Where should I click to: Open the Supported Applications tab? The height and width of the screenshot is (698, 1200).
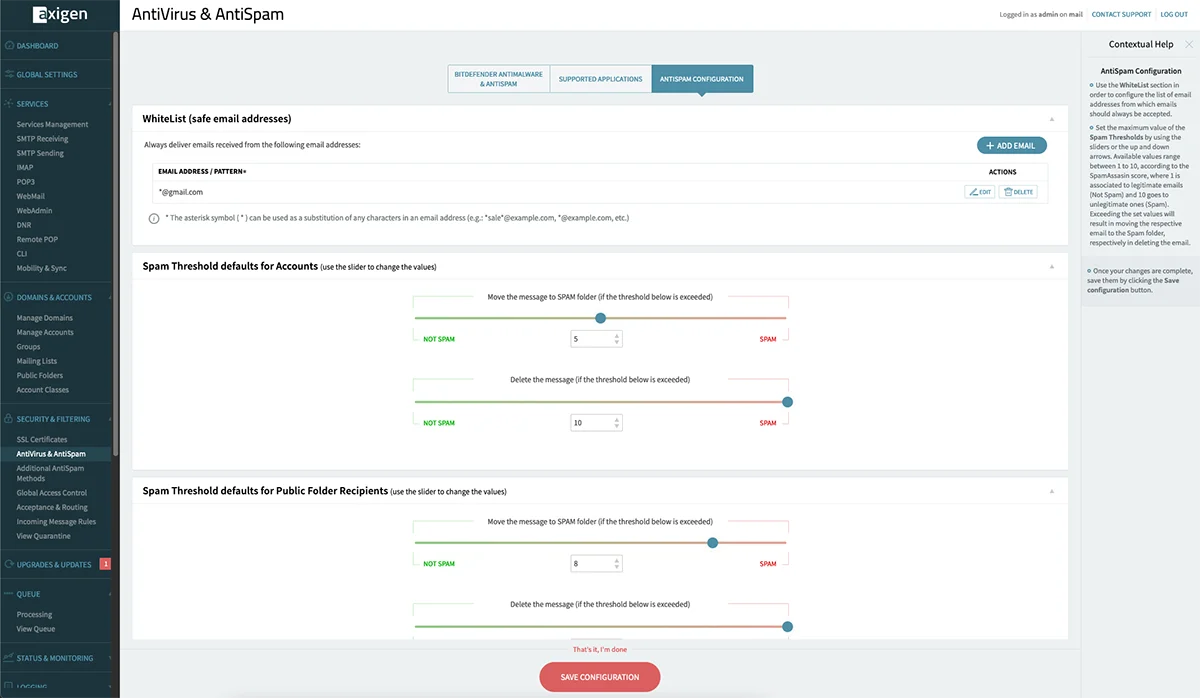pos(600,79)
